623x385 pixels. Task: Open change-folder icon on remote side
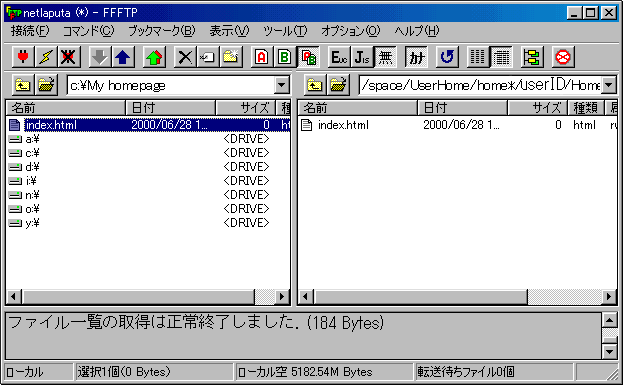click(338, 85)
